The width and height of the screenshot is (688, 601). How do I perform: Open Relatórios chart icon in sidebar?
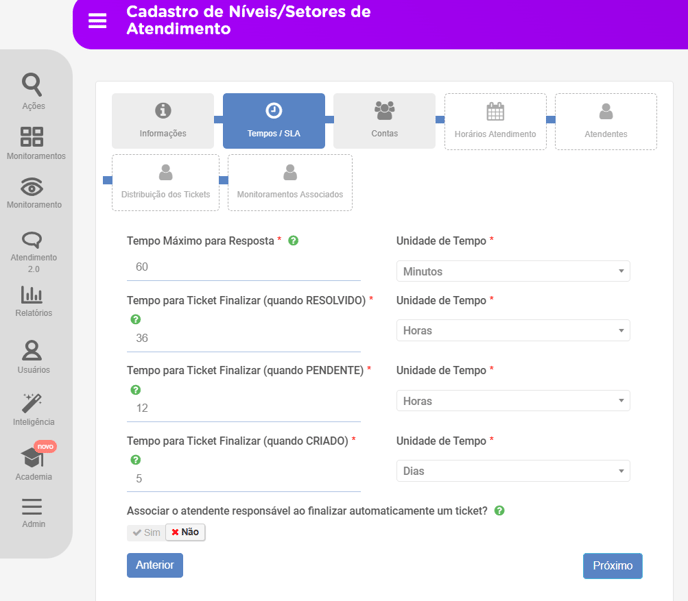pos(32,295)
